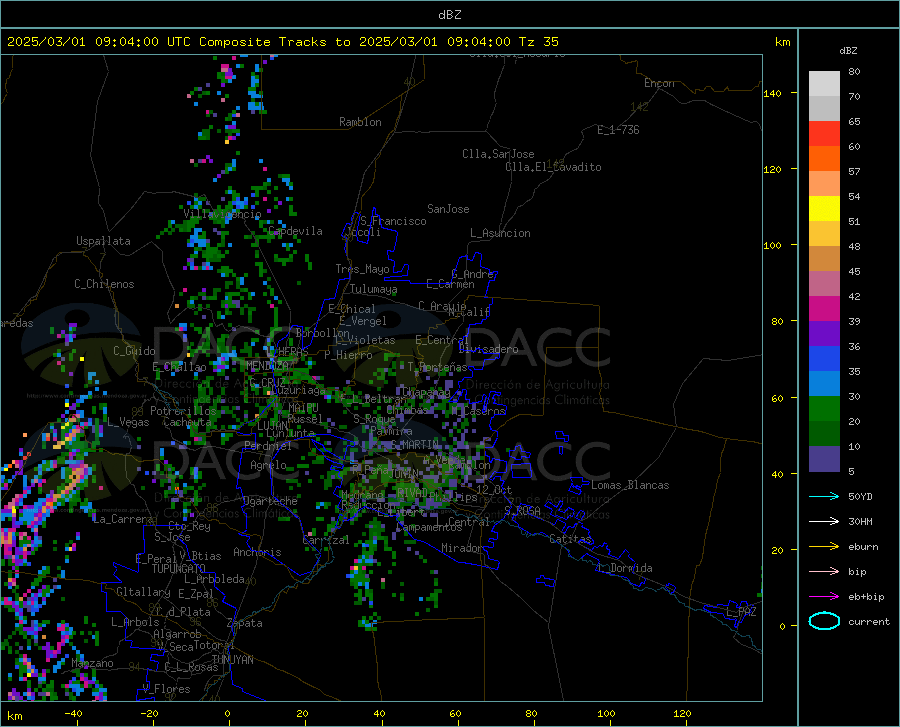The width and height of the screenshot is (900, 727).
Task: Pick the royal blue swatch between 36 and 35
Action: click(824, 359)
